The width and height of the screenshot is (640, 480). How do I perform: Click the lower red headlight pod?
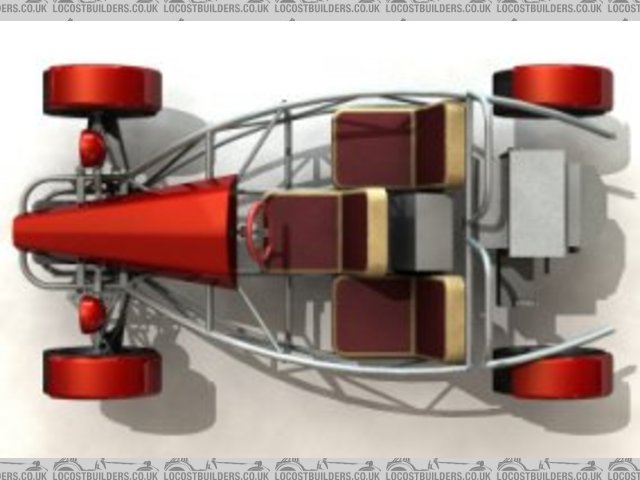[92, 313]
